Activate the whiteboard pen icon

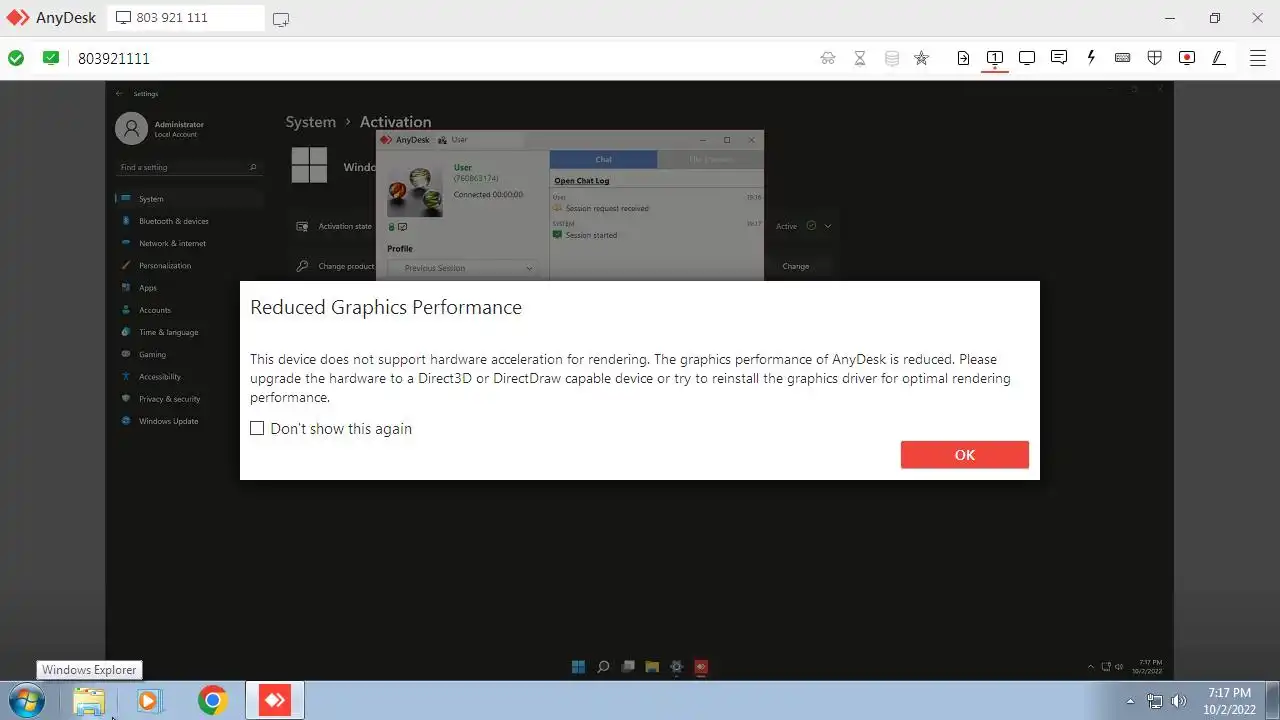1219,58
